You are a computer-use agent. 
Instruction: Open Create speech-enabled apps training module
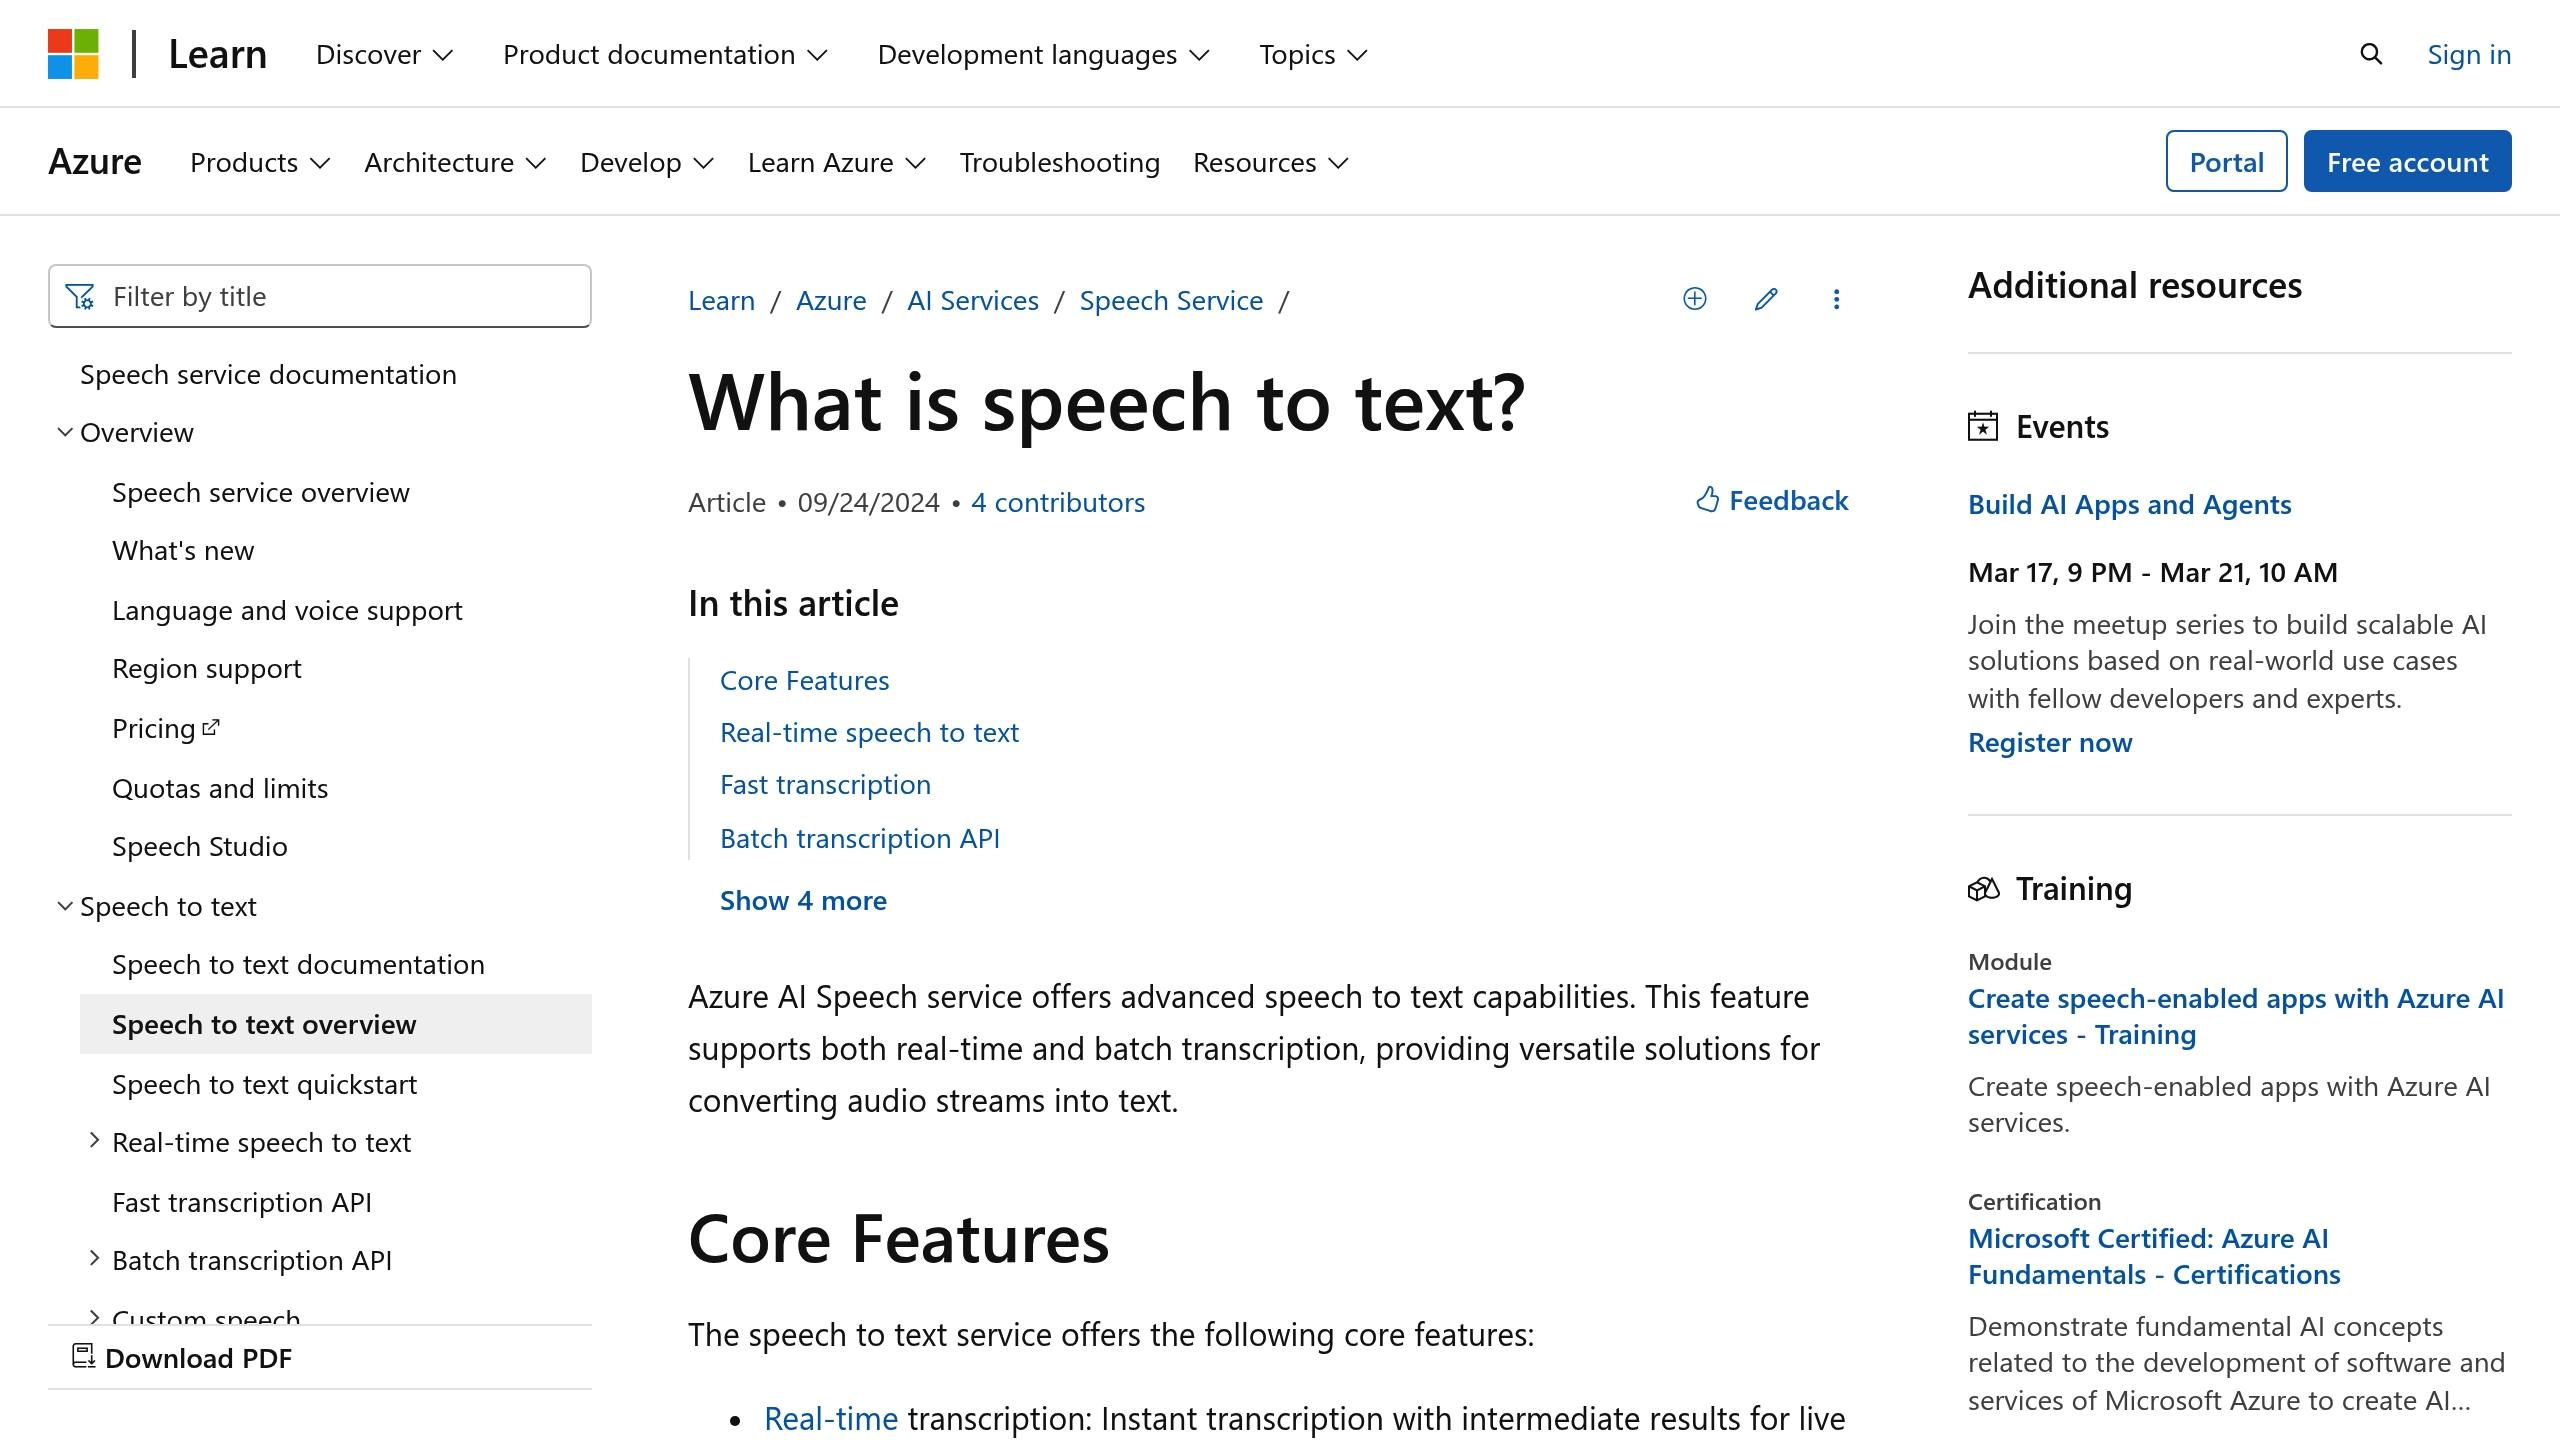[x=2236, y=1016]
